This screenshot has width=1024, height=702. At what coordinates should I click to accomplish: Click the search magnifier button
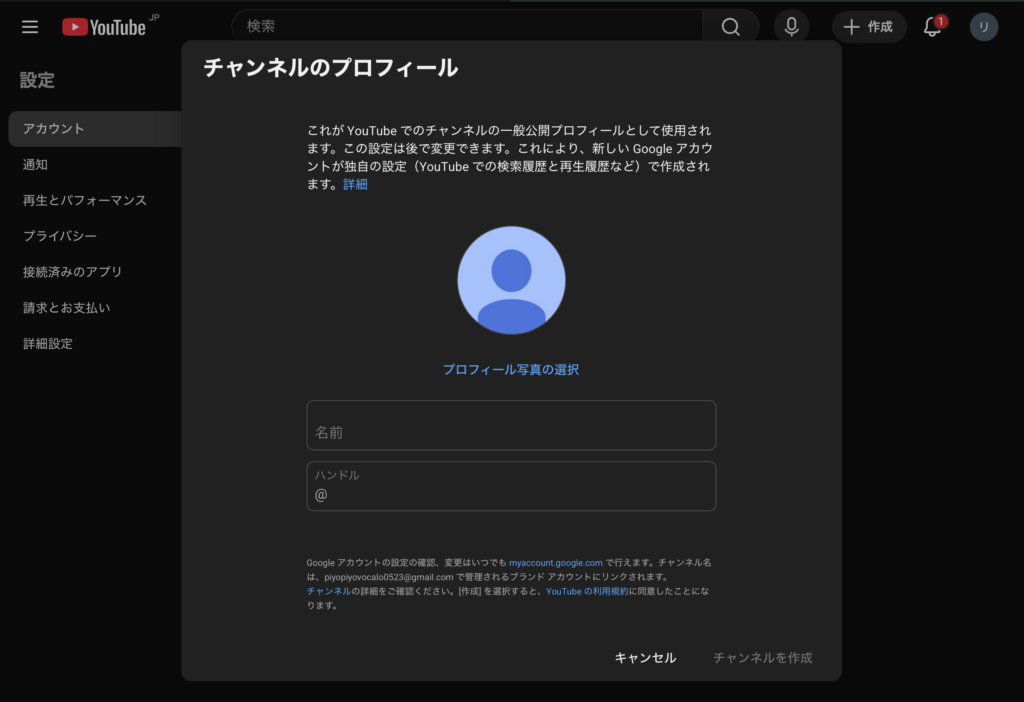click(x=730, y=27)
